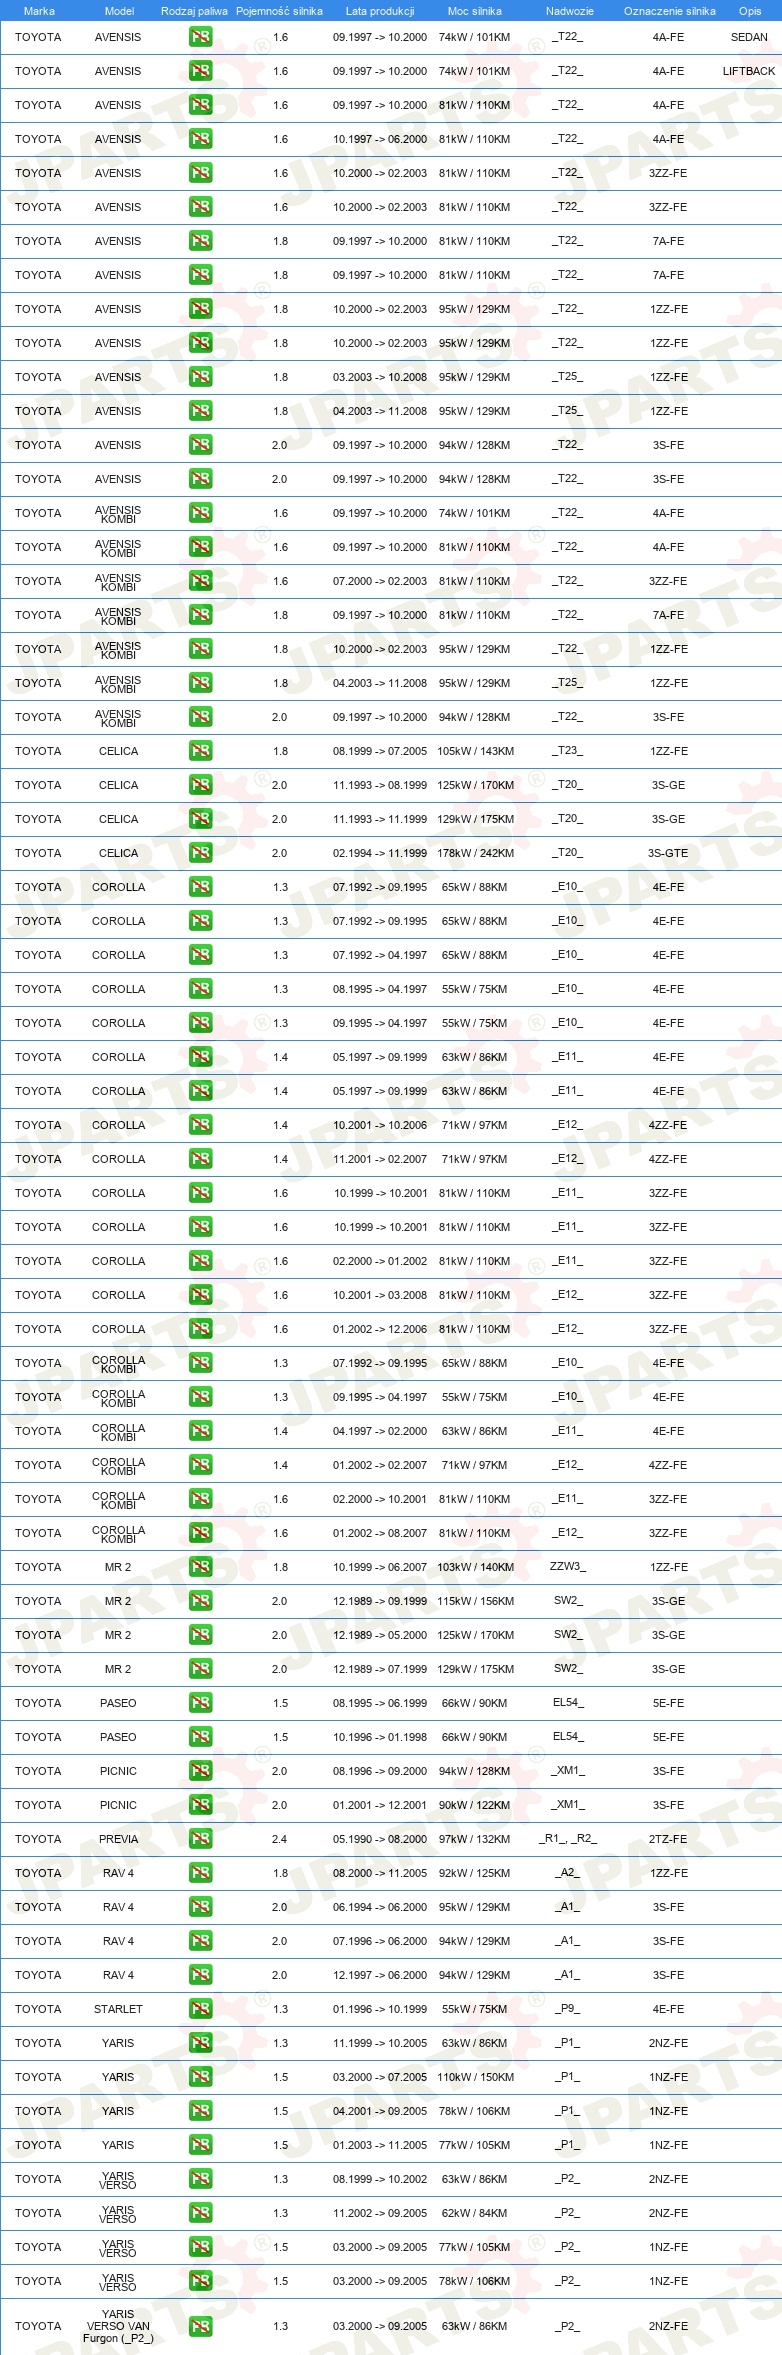Click the 'PREVIA' model cell
Image resolution: width=782 pixels, height=2355 pixels.
pos(119,1839)
